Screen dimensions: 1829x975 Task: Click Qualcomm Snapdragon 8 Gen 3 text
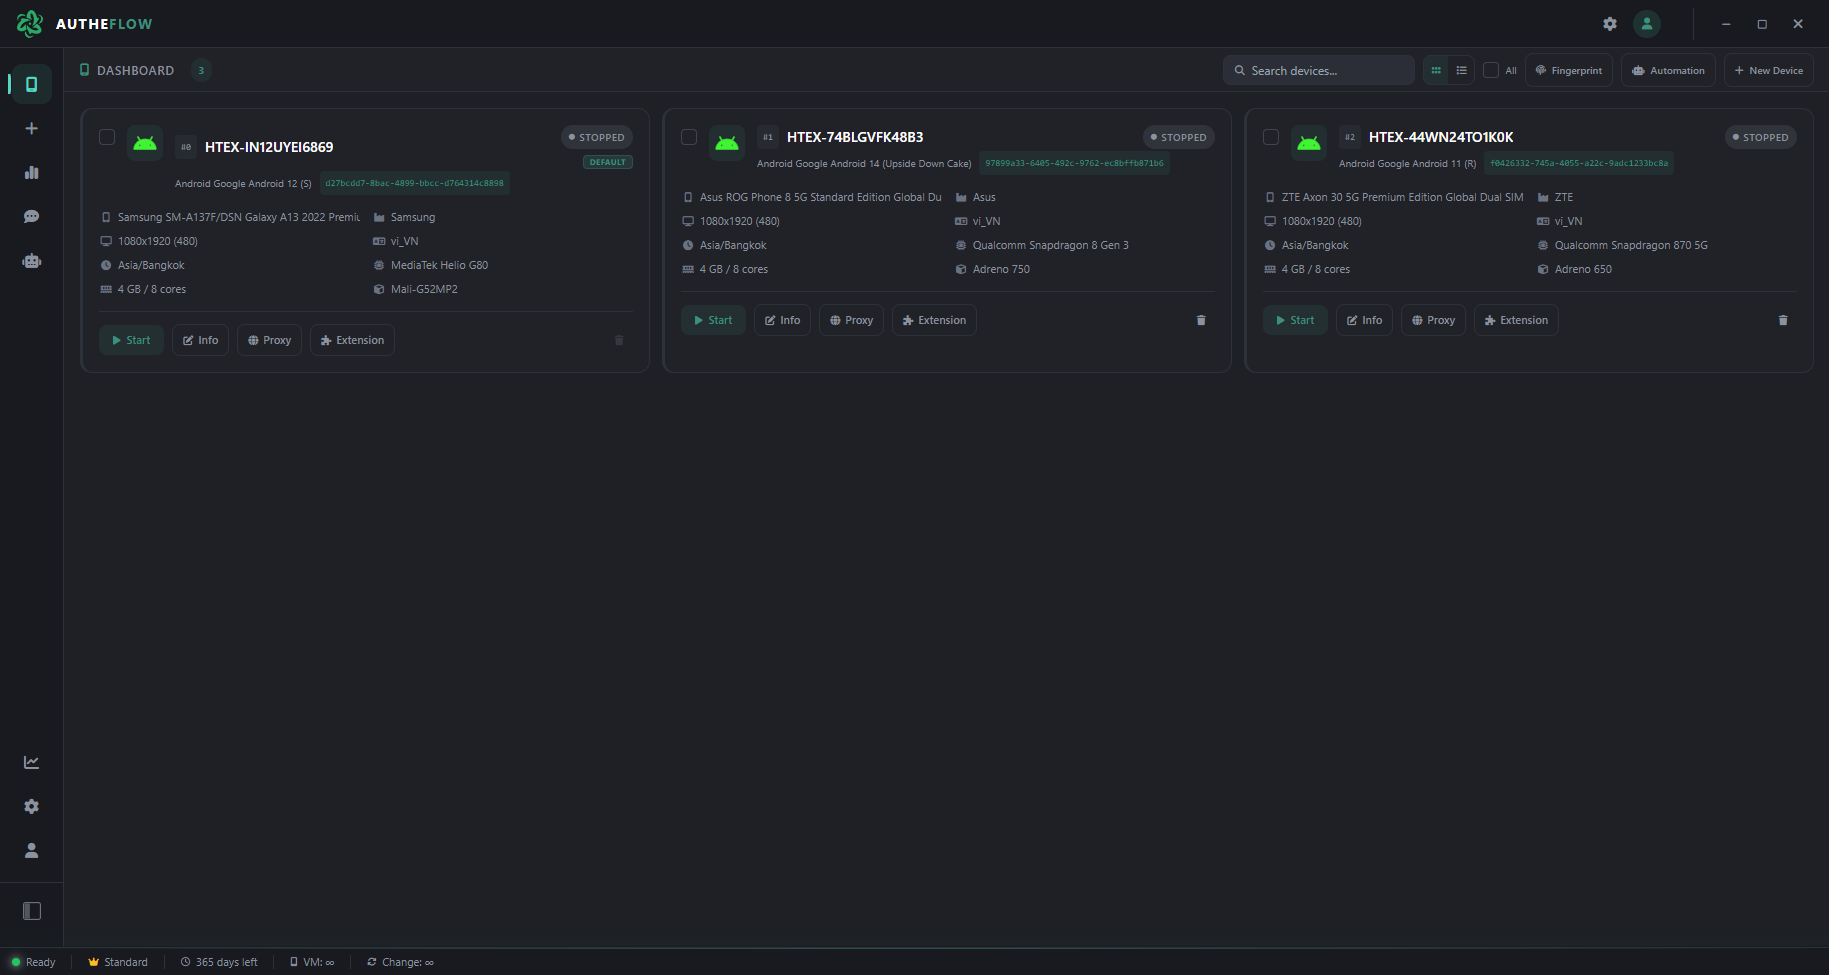coord(1050,245)
